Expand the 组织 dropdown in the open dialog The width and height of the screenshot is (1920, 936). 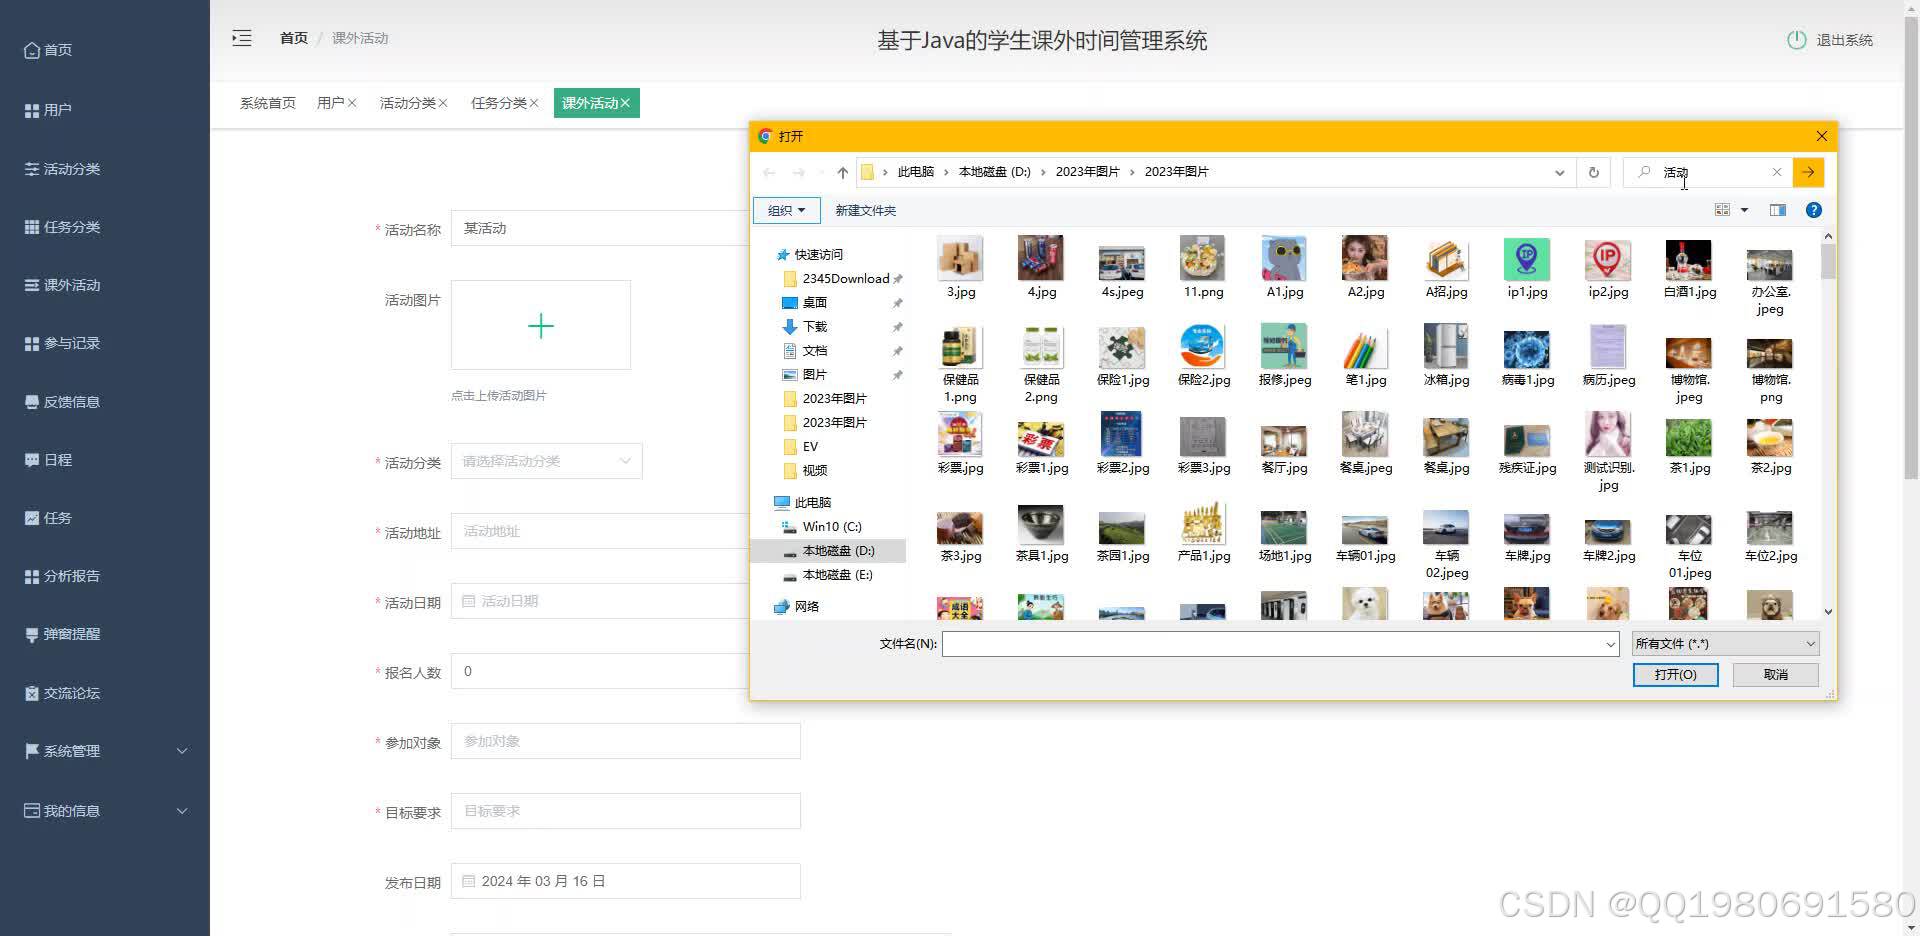786,210
